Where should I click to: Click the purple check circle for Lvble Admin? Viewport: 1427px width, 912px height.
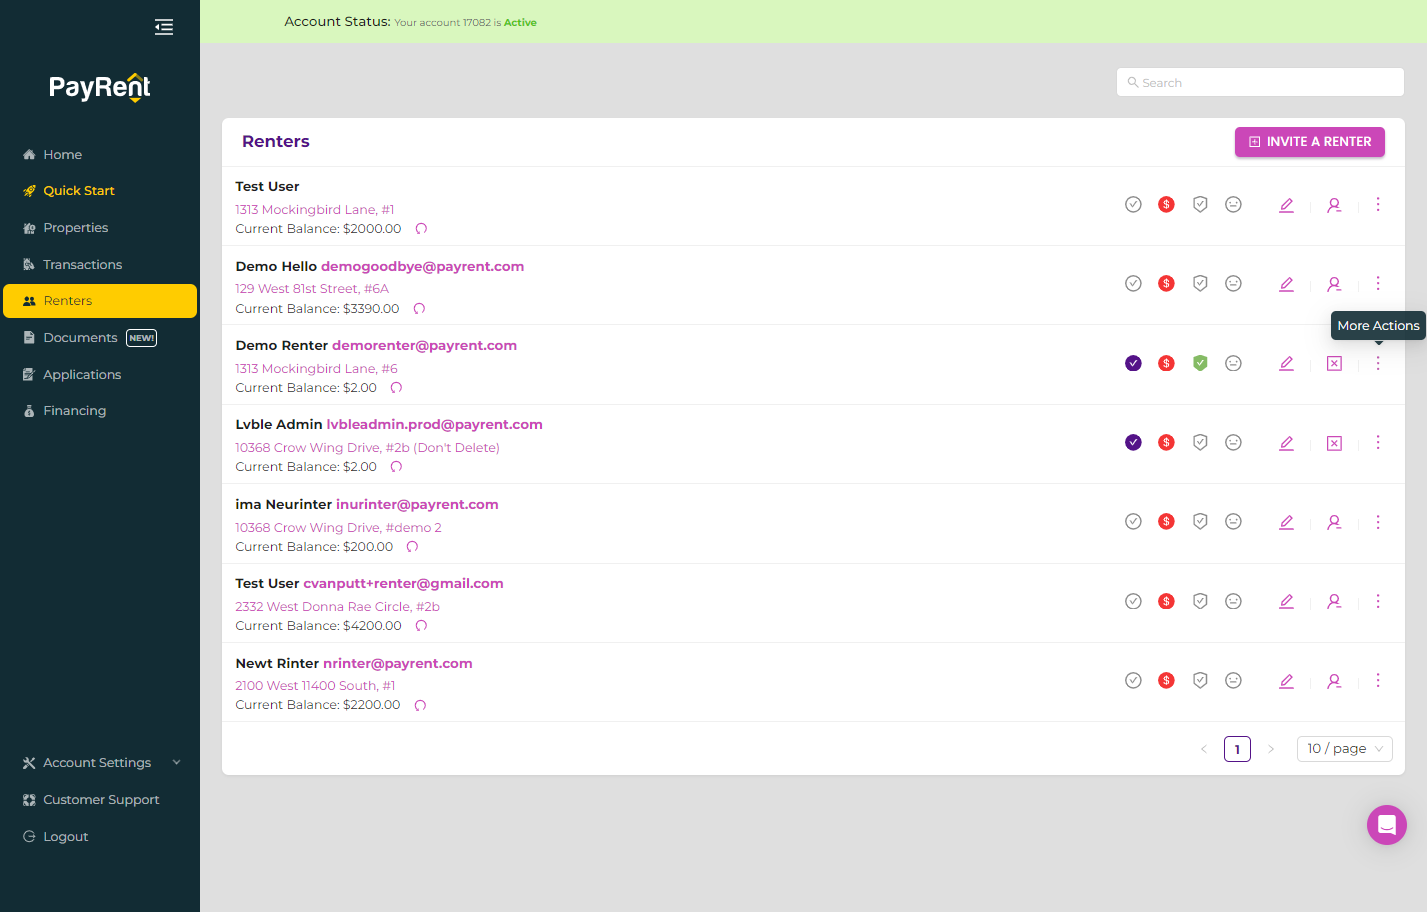pos(1133,442)
